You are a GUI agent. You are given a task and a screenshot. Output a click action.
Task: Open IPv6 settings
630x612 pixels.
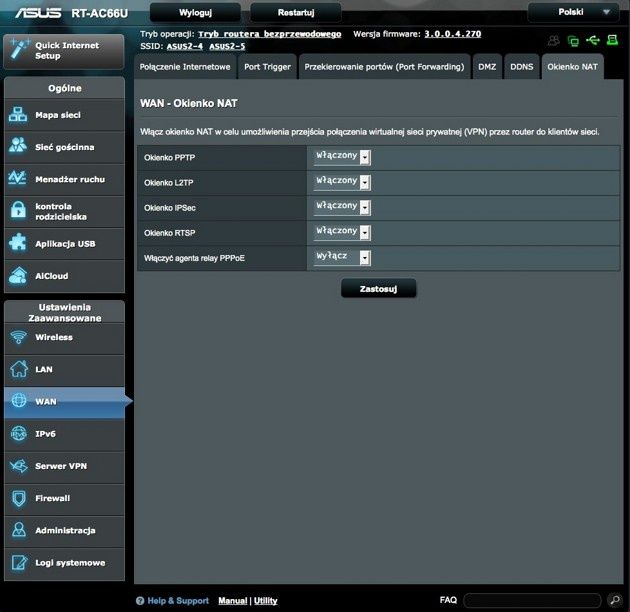click(64, 434)
